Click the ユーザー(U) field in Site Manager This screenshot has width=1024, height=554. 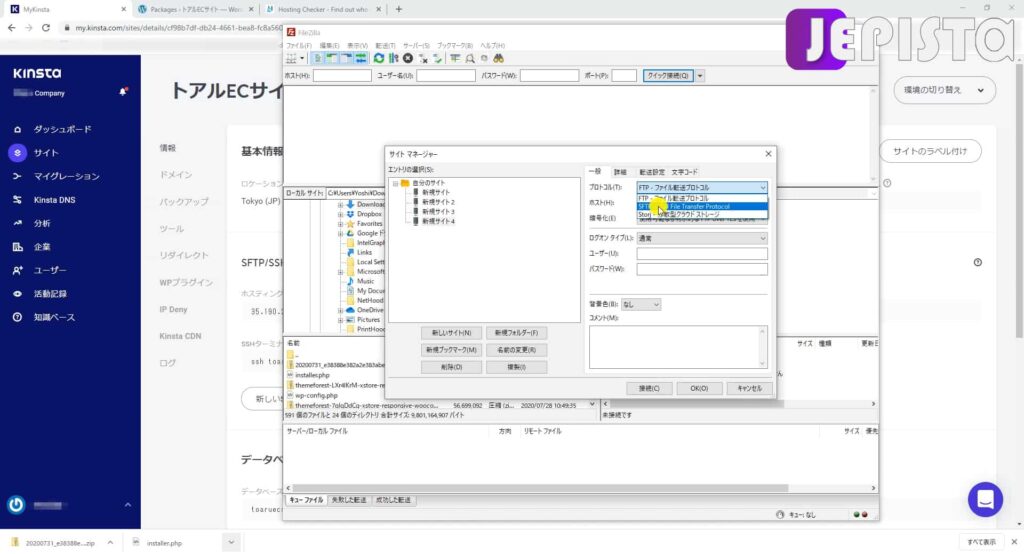(x=701, y=253)
